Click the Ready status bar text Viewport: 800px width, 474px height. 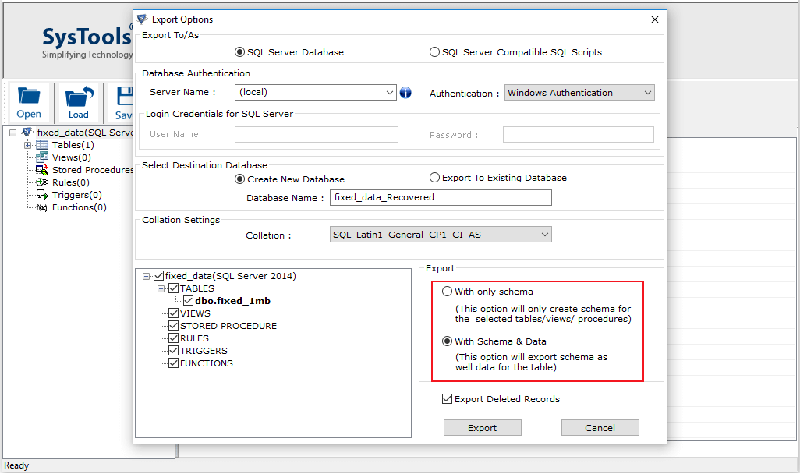tap(17, 466)
